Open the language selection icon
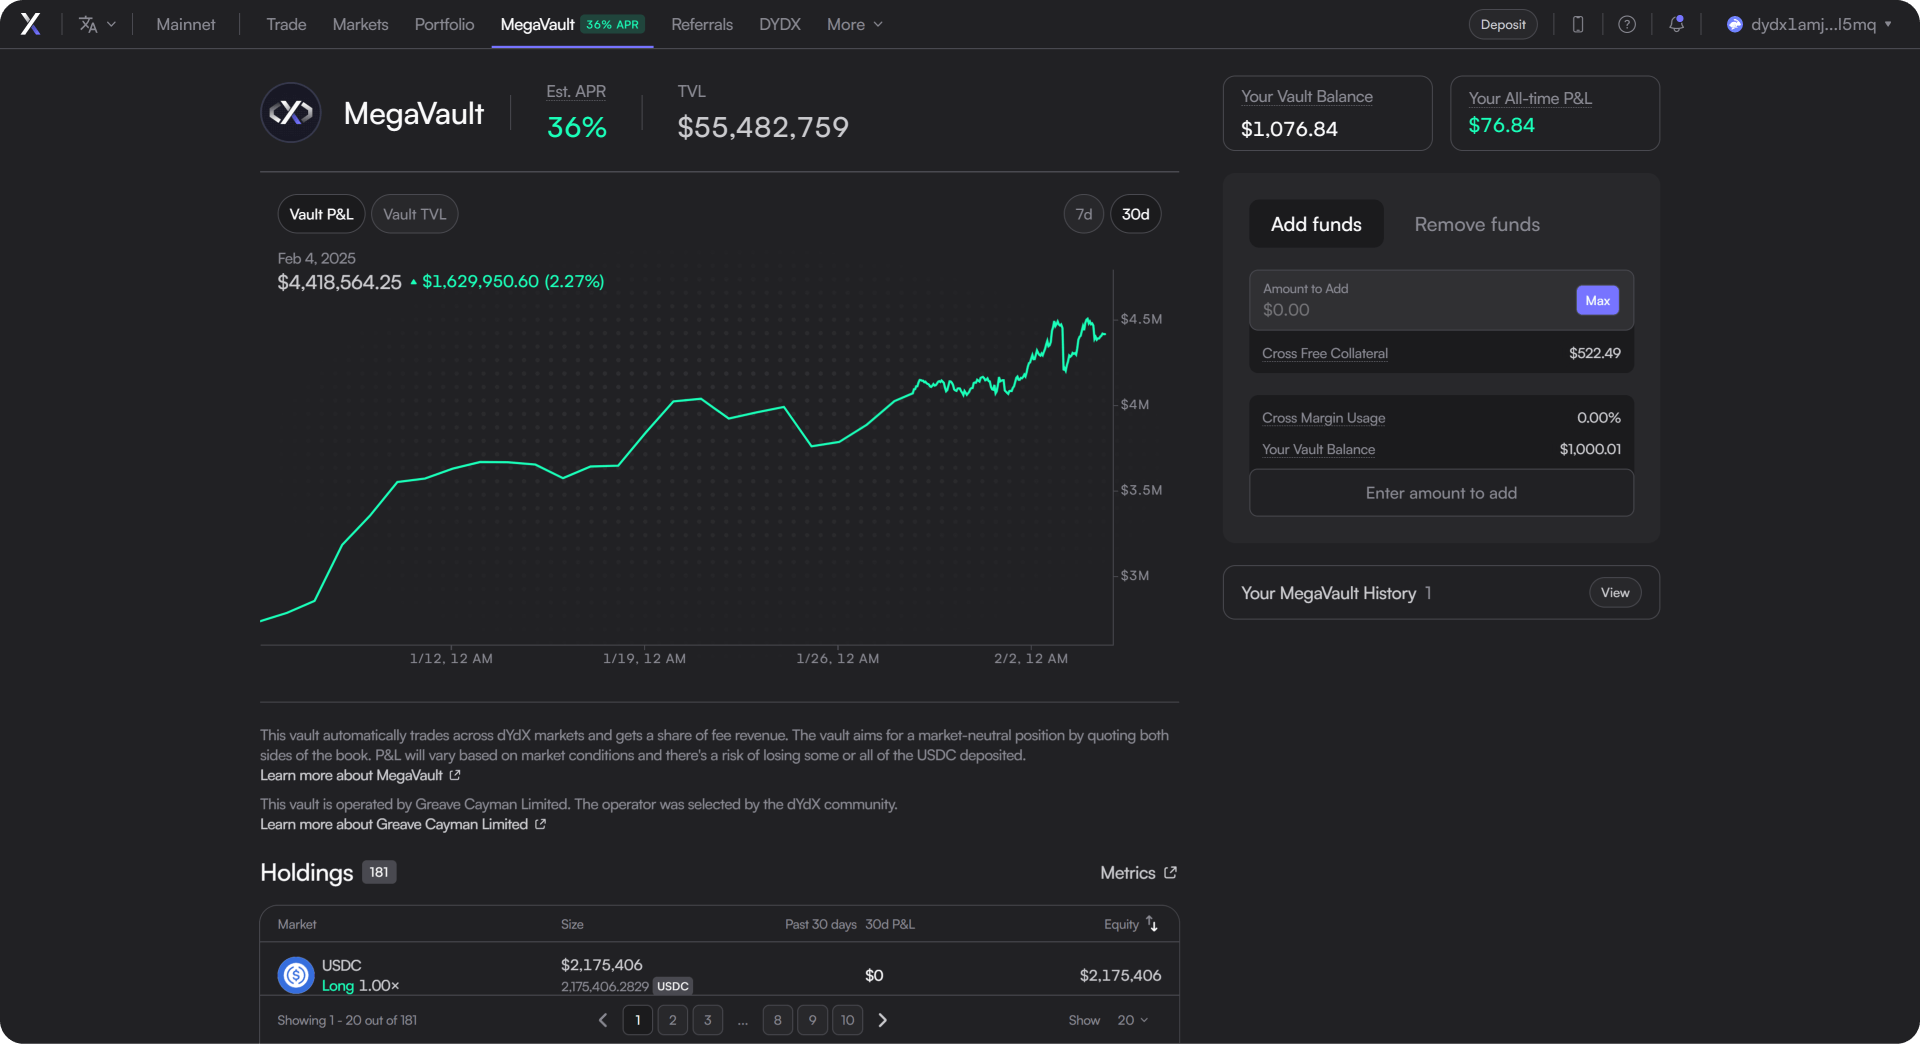The width and height of the screenshot is (1920, 1044). 86,24
